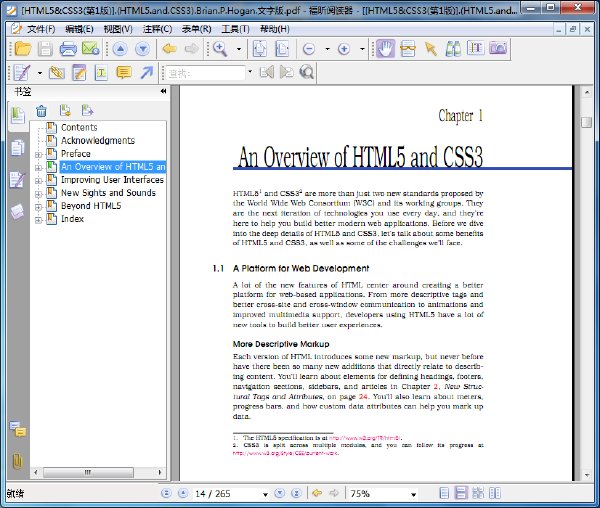Click the fit page view icon

coord(260,49)
